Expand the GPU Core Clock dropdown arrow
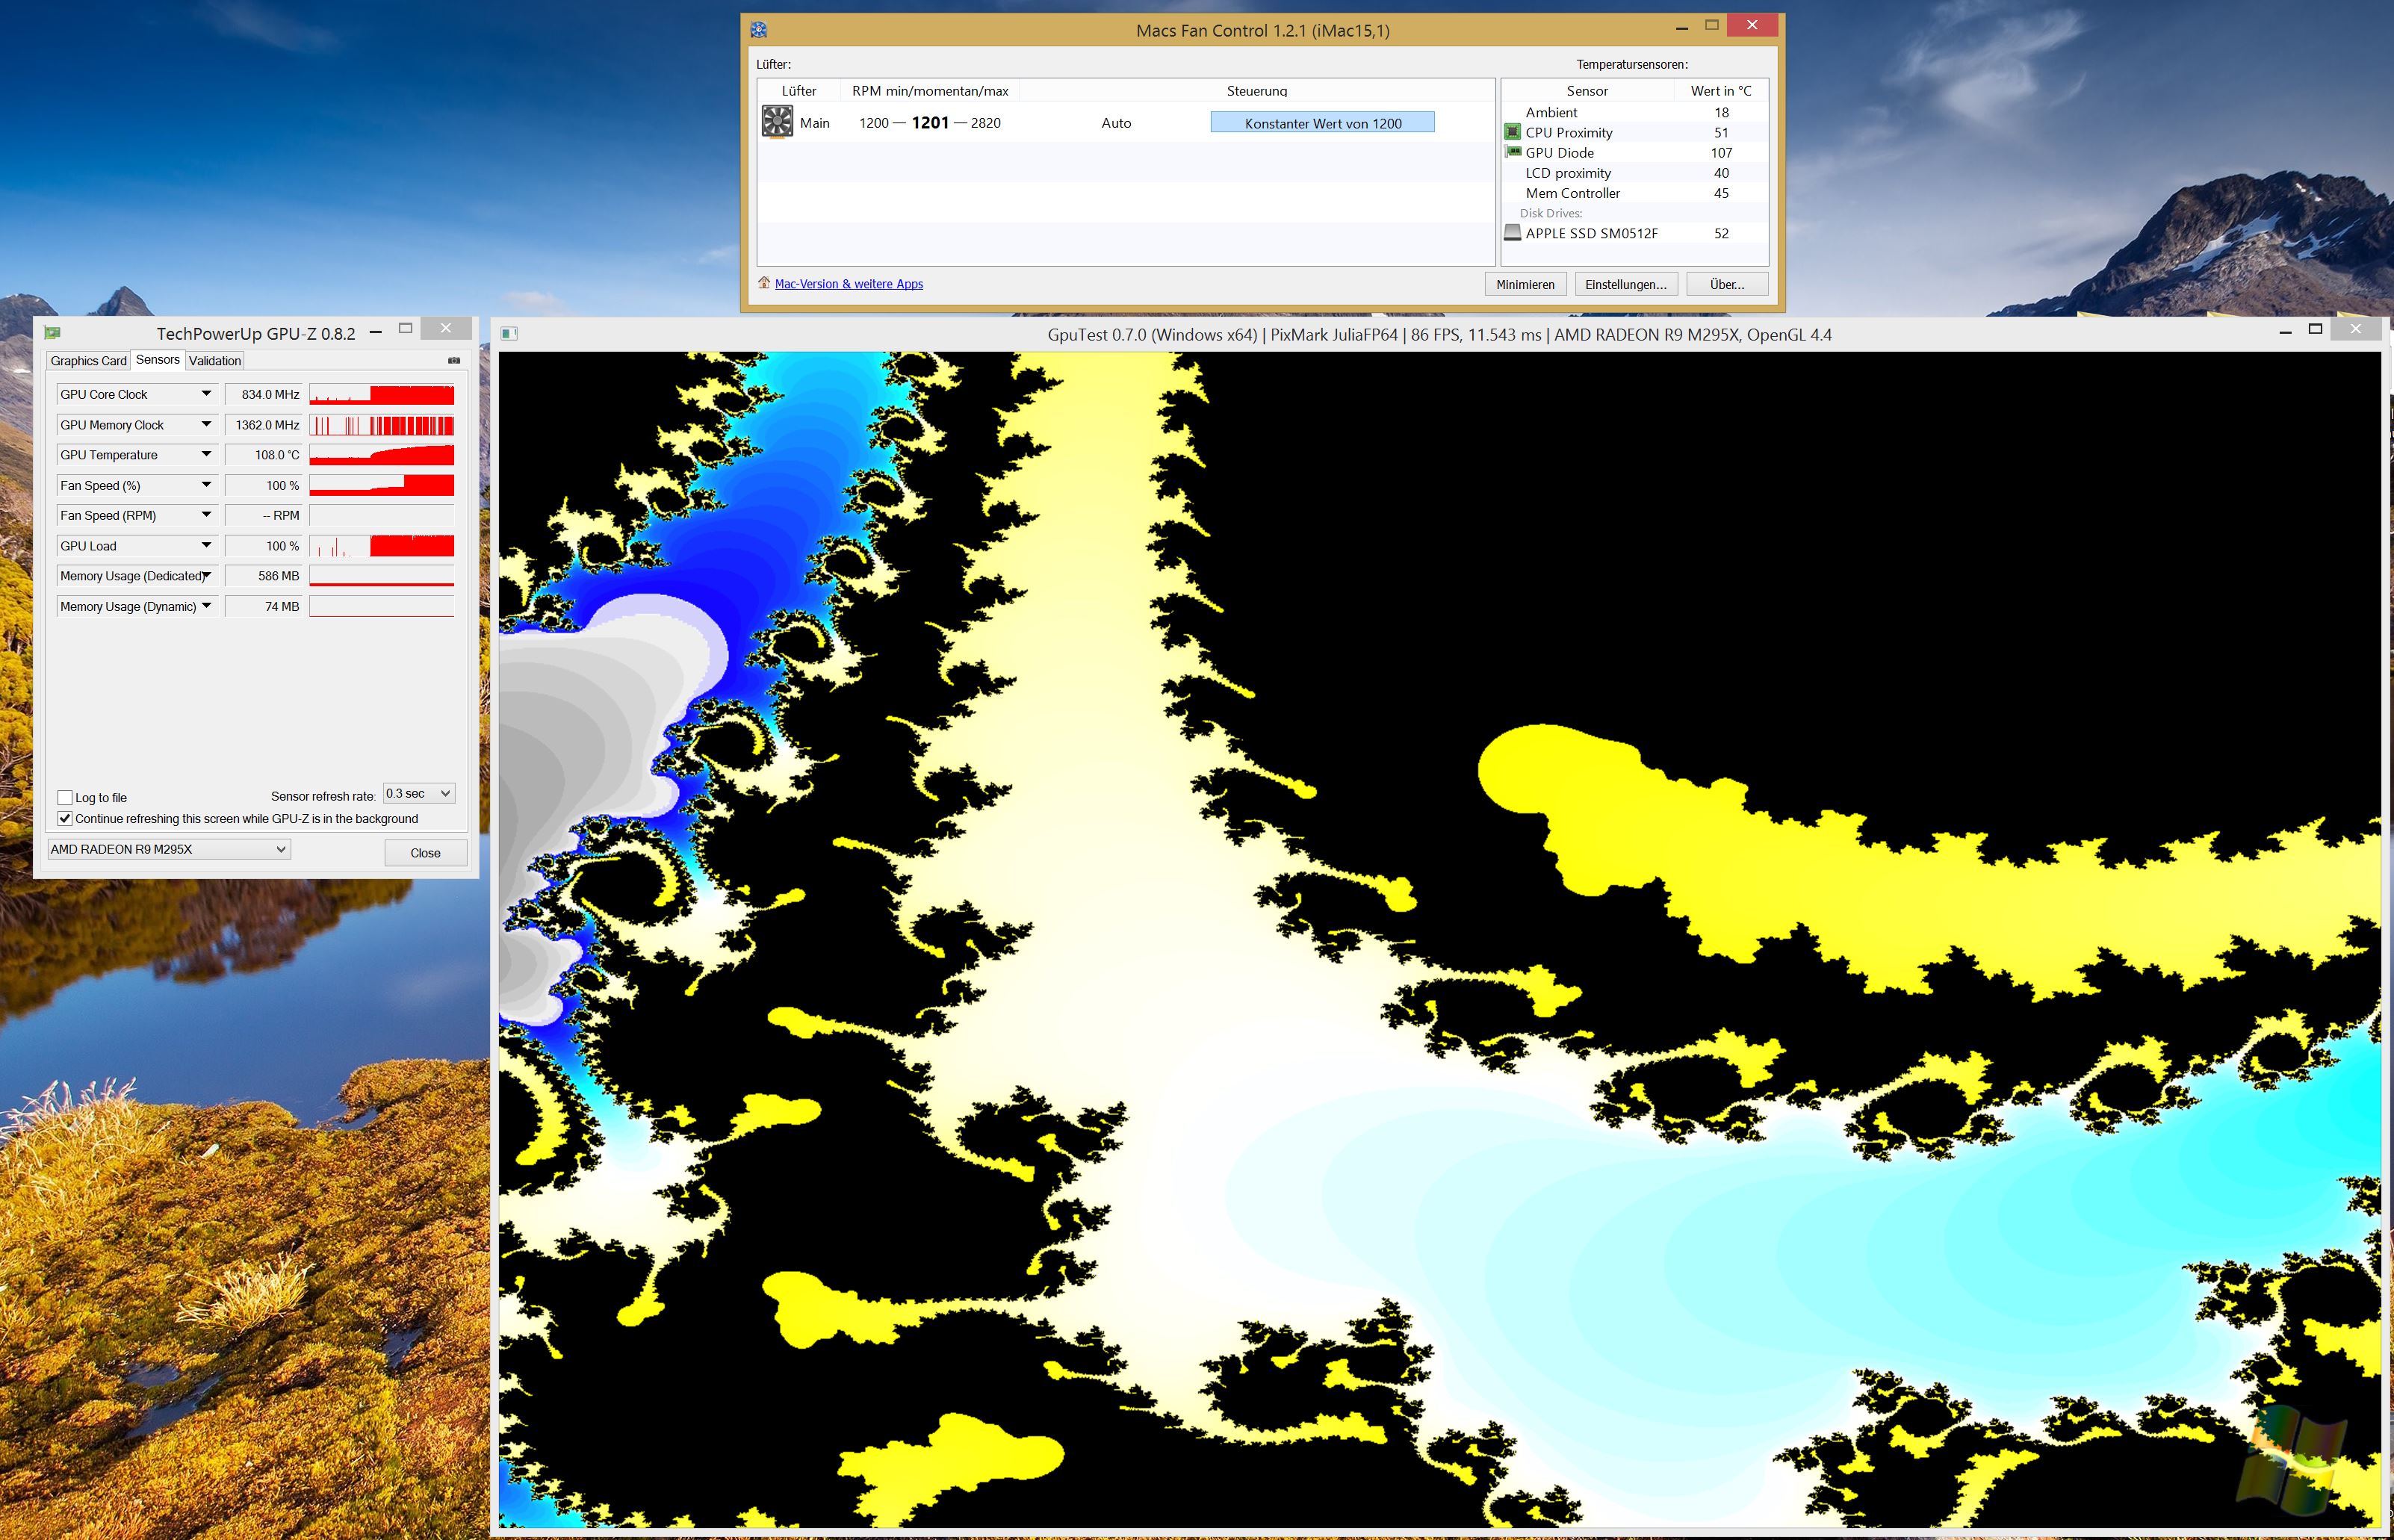 coord(206,394)
